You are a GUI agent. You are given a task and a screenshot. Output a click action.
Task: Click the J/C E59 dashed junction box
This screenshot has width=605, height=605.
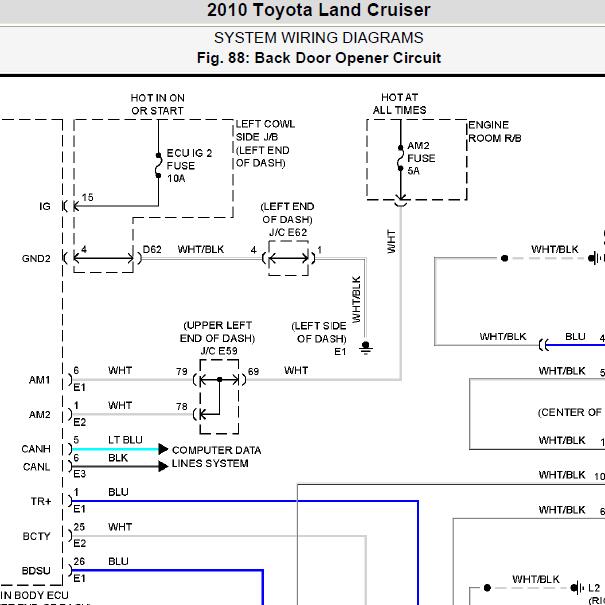click(x=219, y=397)
